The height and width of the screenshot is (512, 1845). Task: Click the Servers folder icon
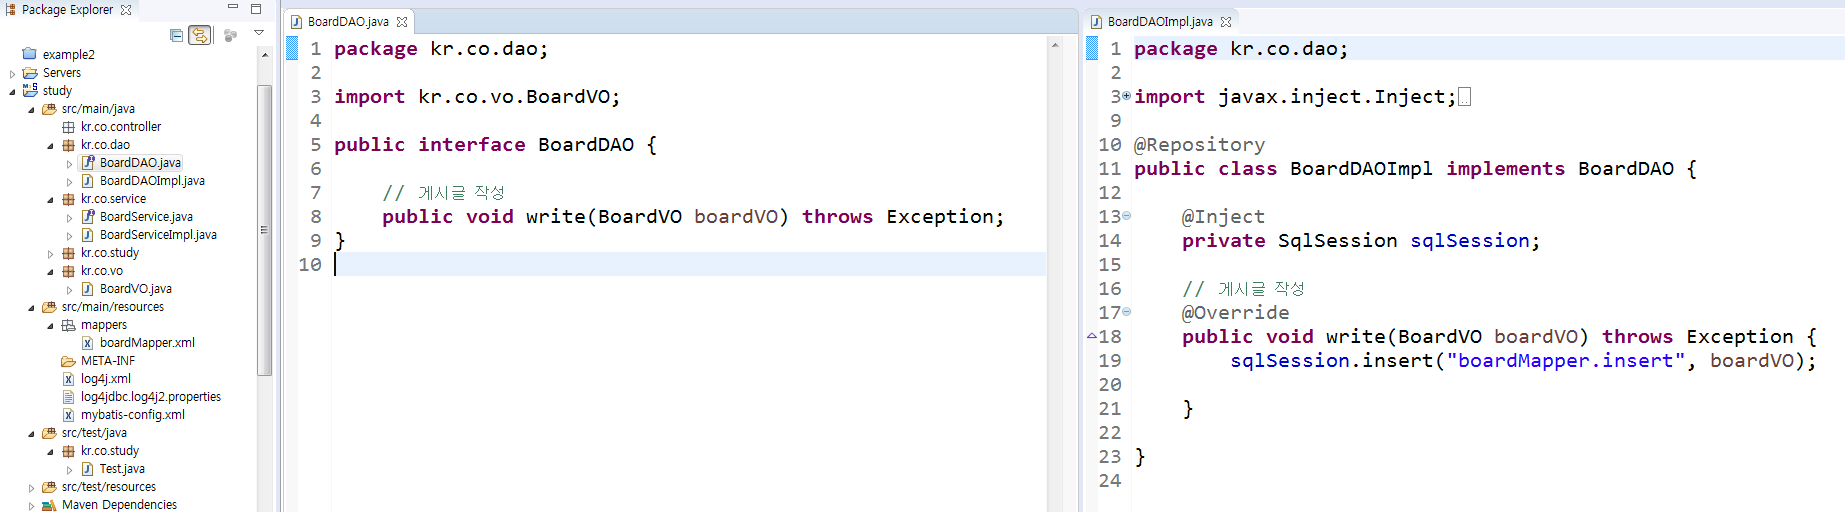30,73
